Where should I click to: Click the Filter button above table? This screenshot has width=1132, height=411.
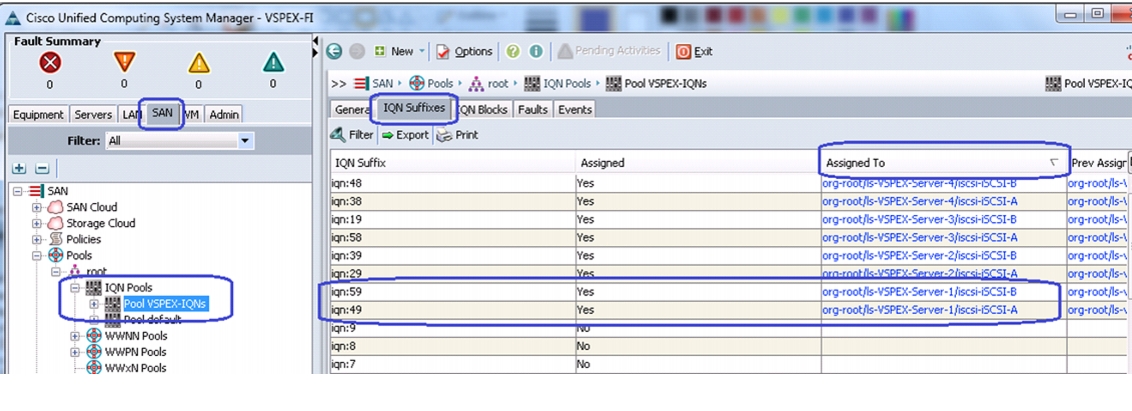[x=352, y=134]
